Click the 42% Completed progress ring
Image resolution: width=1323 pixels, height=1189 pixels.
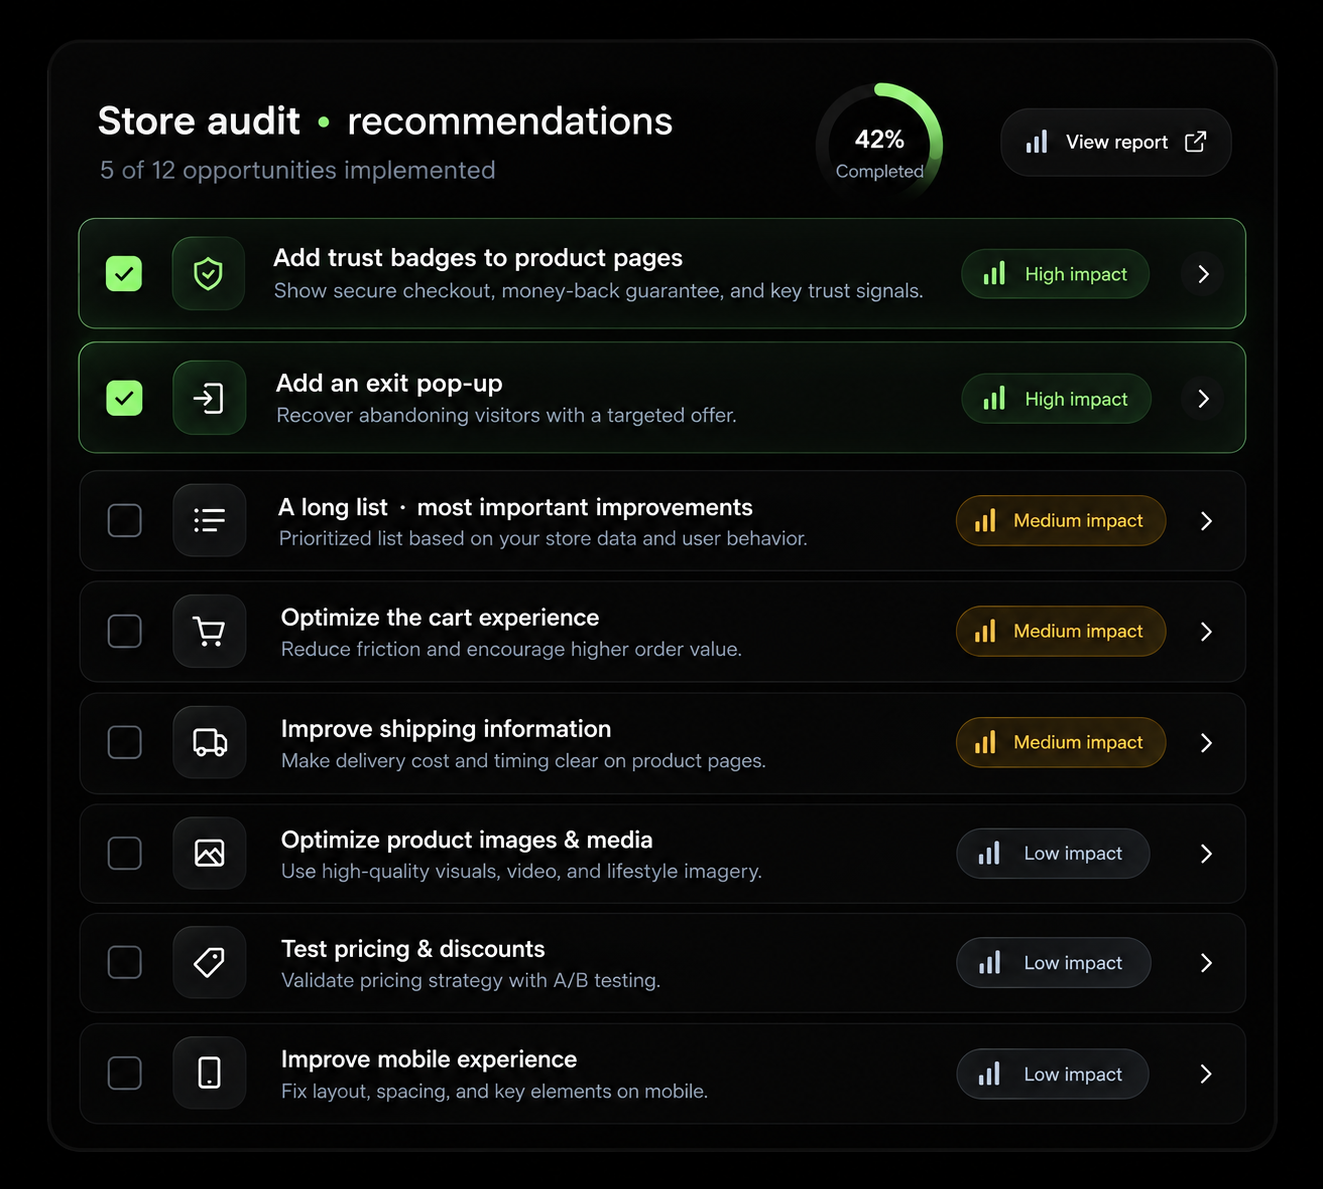pos(879,146)
